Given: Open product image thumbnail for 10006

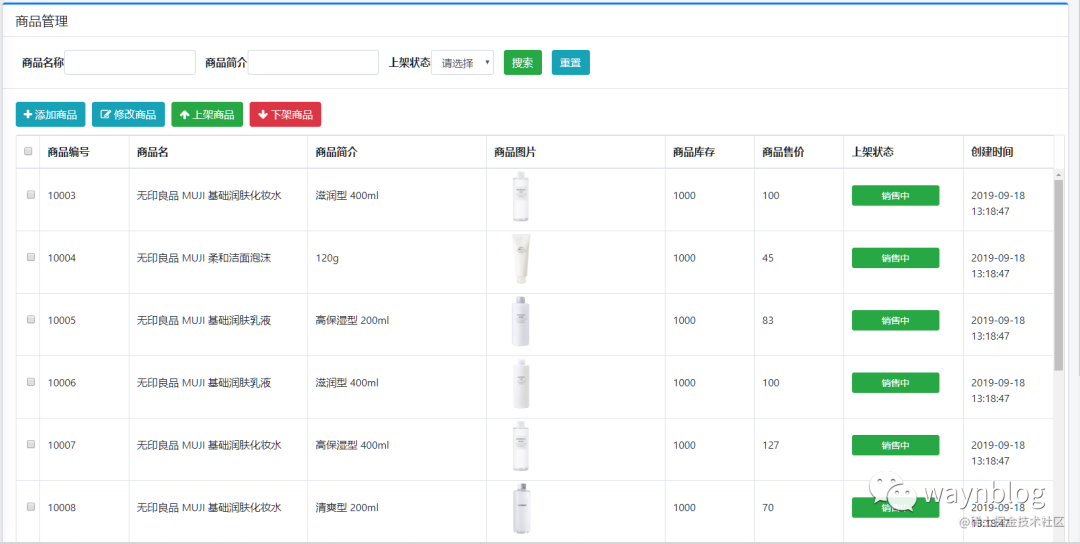Looking at the screenshot, I should point(521,384).
